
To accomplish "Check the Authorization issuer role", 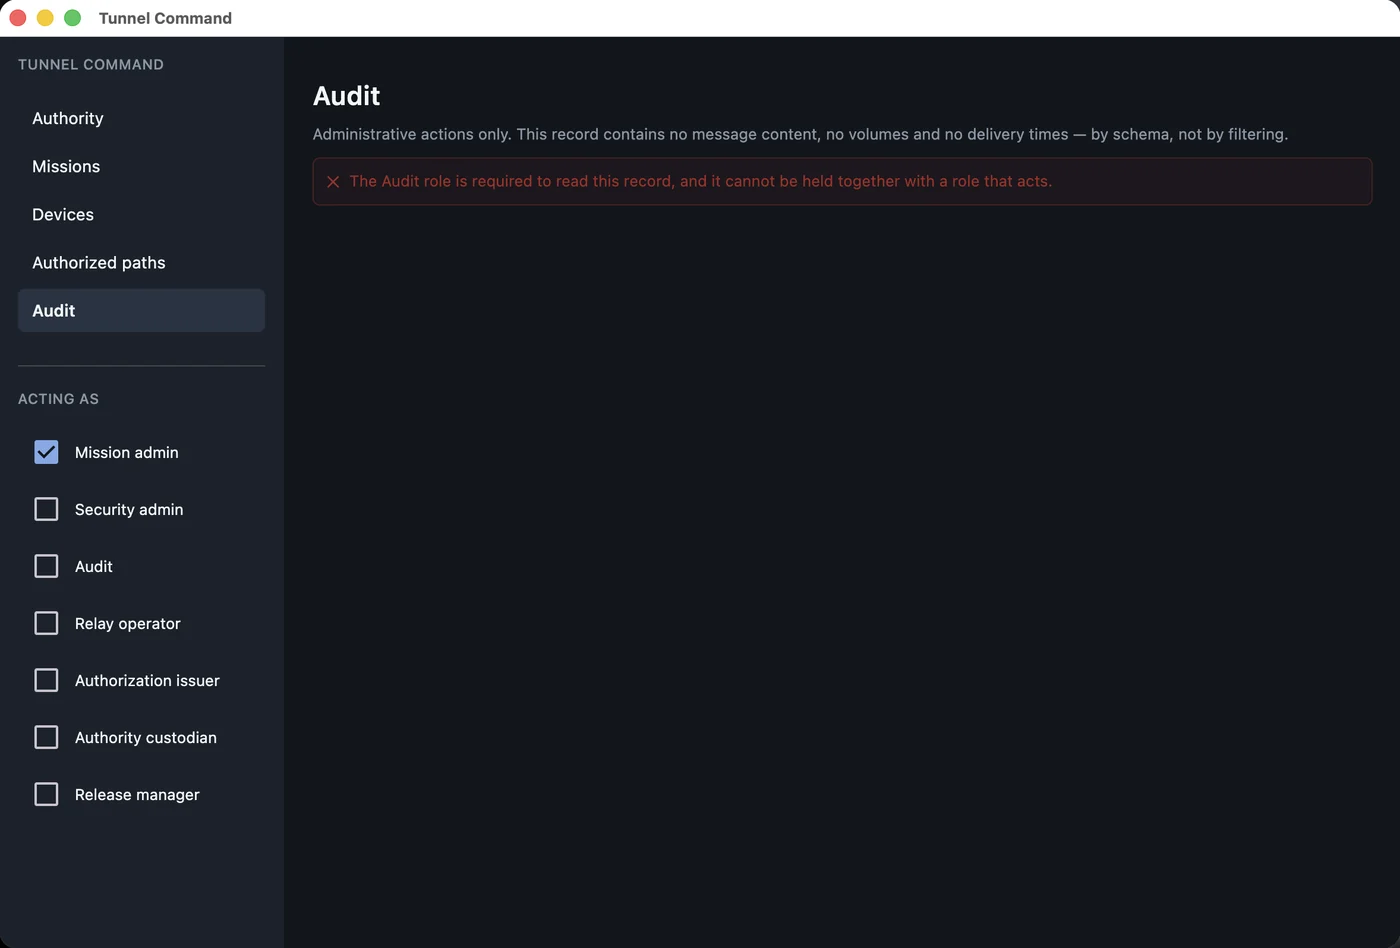I will (x=46, y=680).
